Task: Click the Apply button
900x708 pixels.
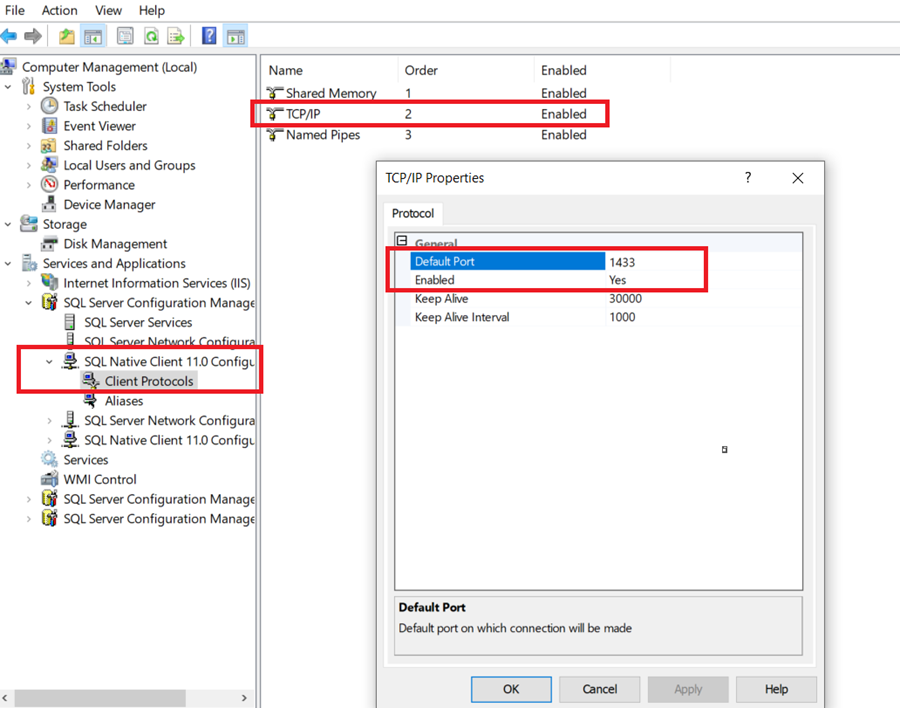Action: point(688,688)
